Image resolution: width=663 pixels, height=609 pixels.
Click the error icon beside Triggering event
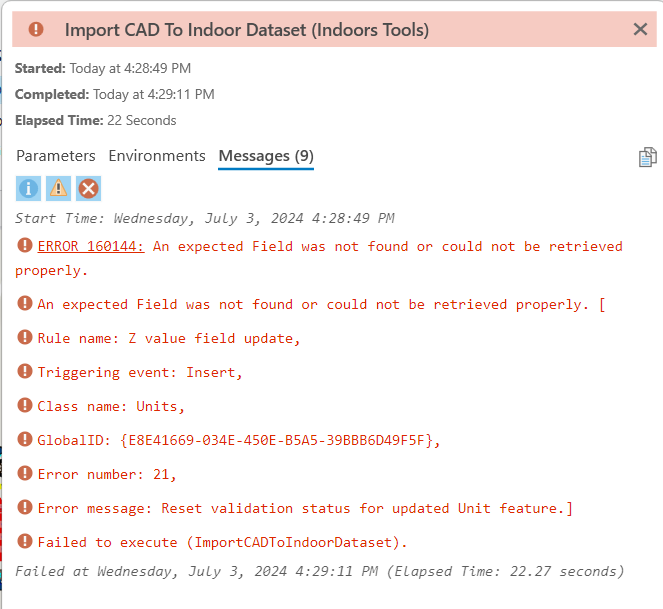[x=25, y=372]
